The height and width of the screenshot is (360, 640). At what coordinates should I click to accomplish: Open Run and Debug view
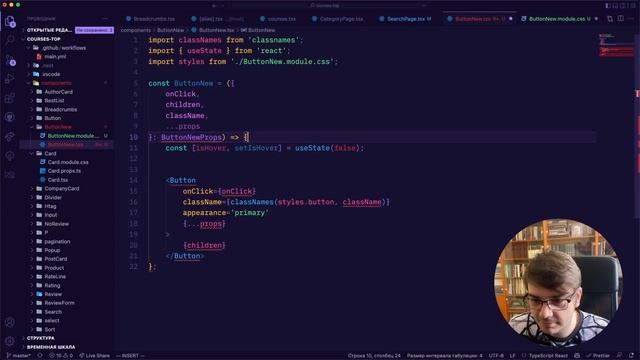pos(10,78)
